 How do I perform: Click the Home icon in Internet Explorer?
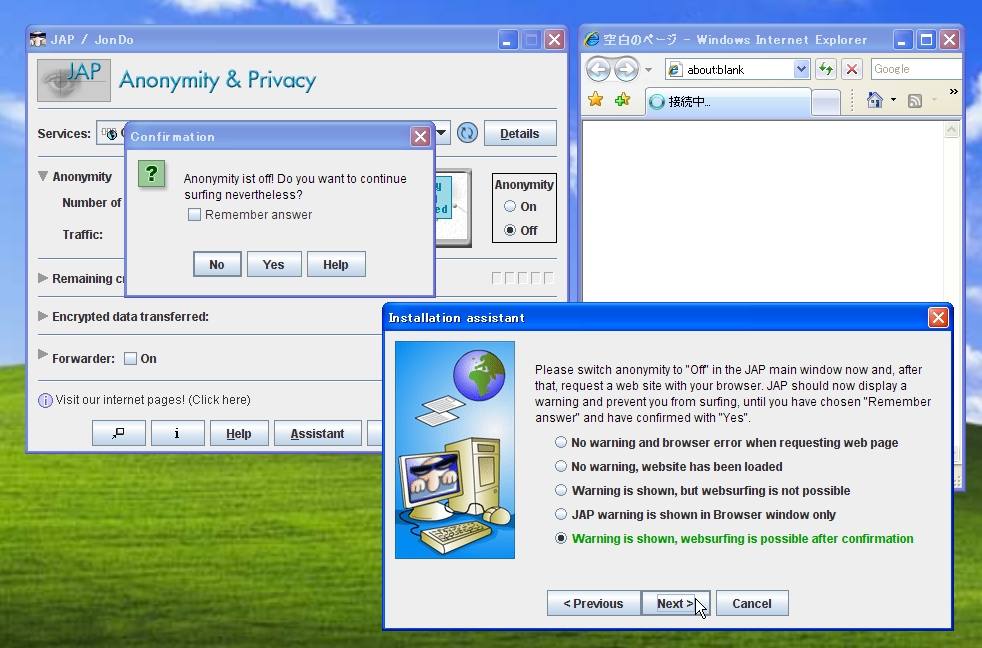(x=875, y=100)
